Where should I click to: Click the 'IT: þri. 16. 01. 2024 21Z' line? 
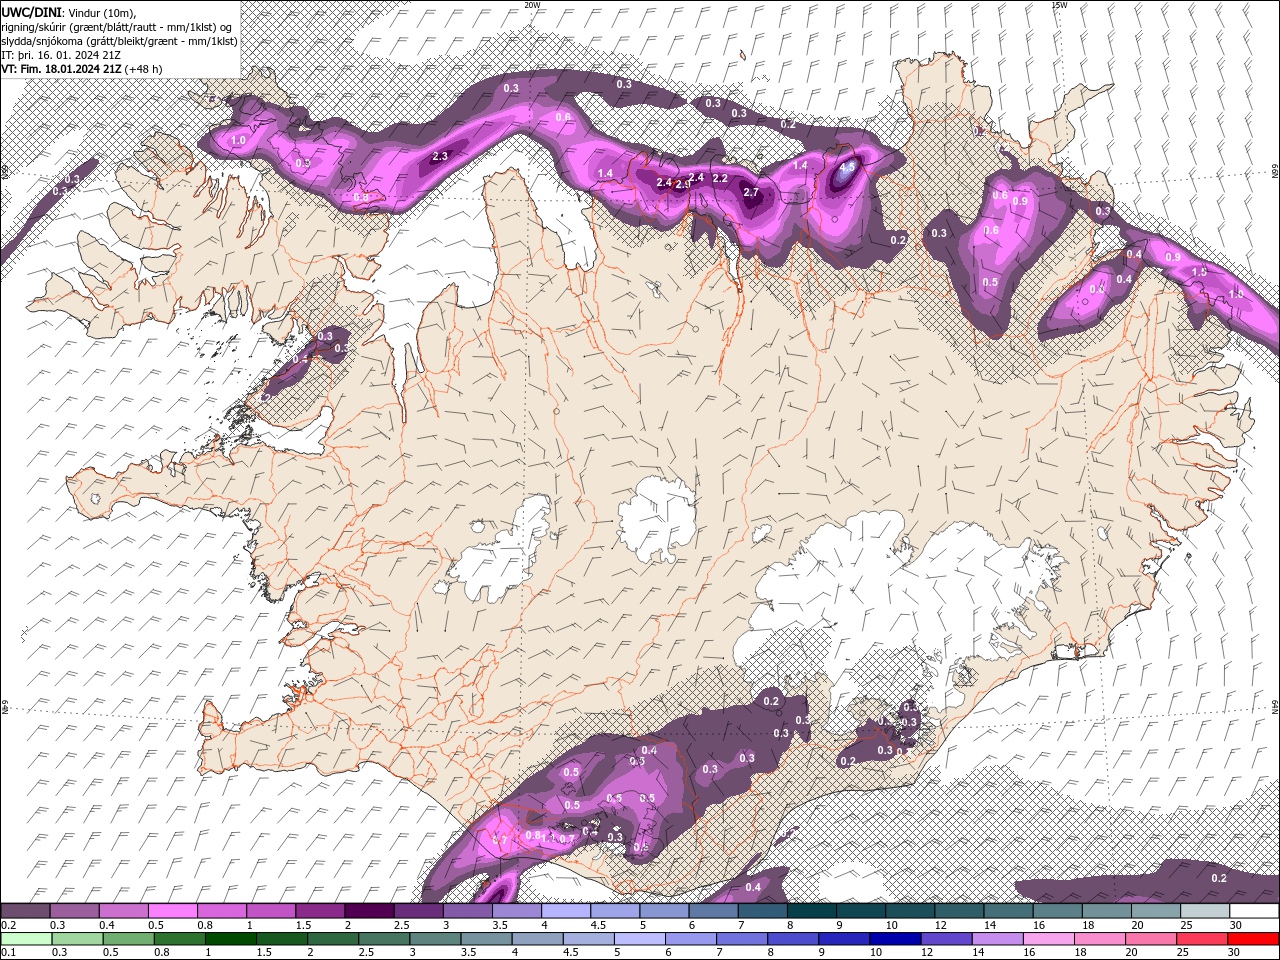coord(61,55)
